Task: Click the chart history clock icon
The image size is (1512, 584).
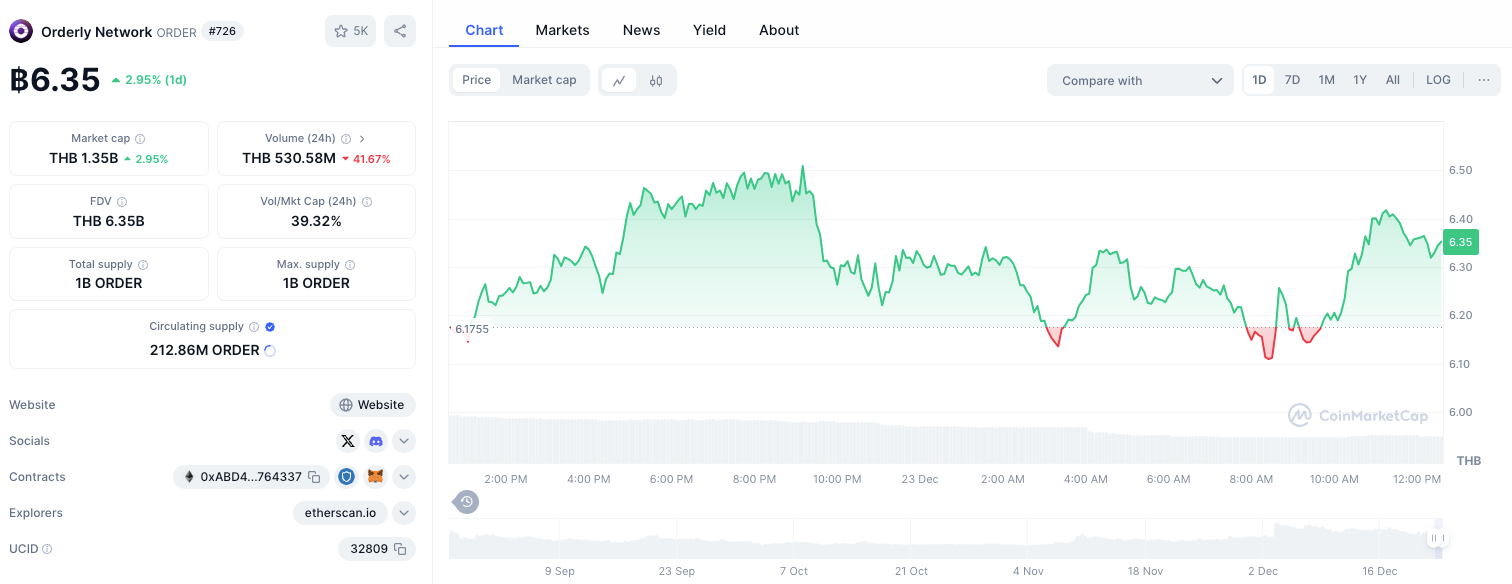Action: (x=466, y=502)
